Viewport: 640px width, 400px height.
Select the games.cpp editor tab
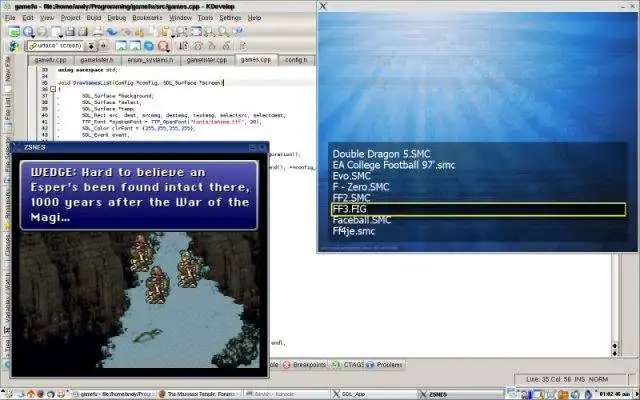click(x=256, y=60)
